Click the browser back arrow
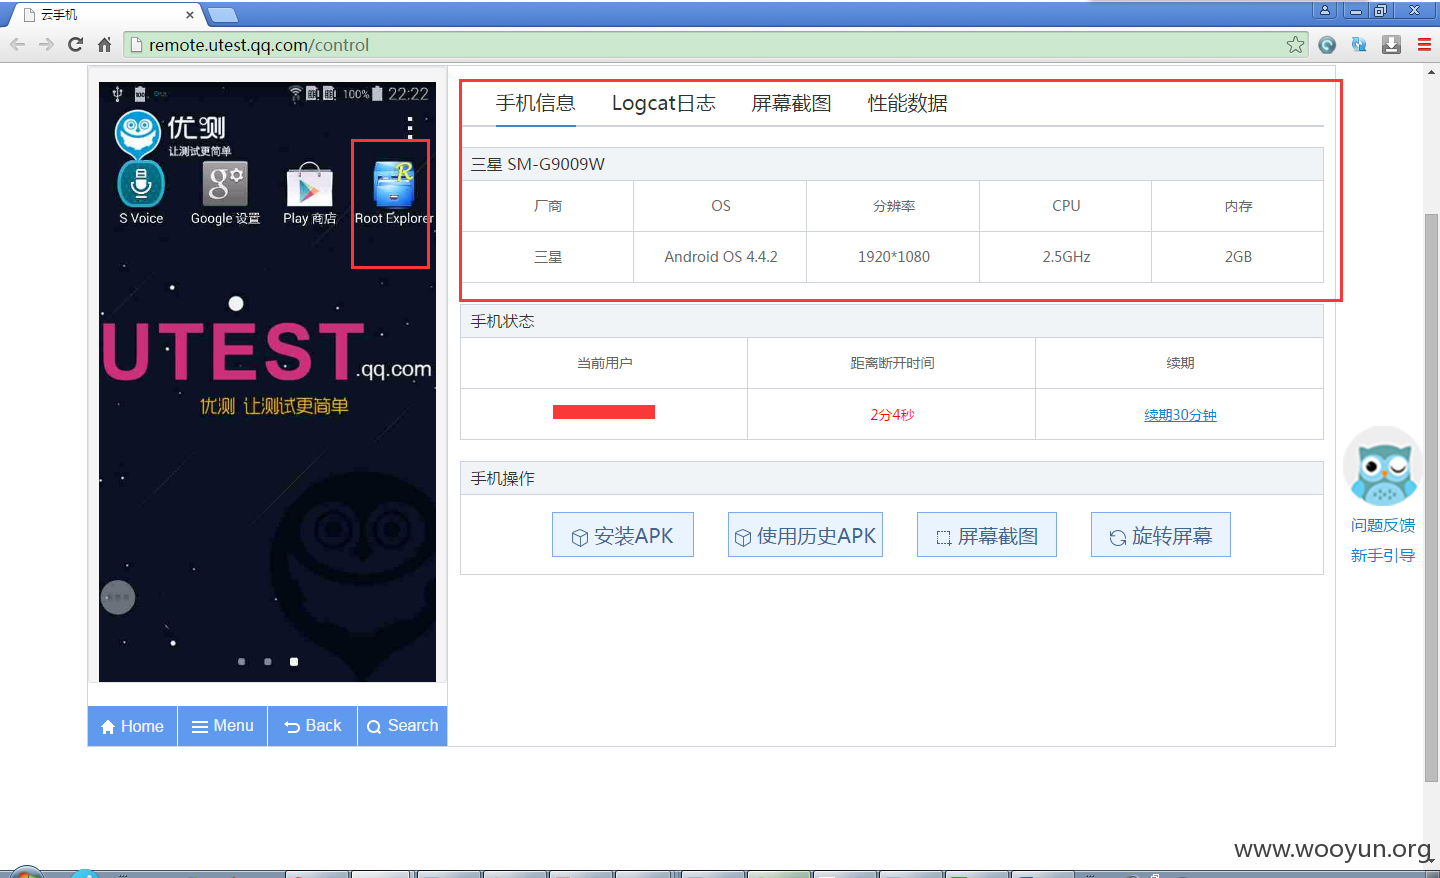 click(x=17, y=44)
